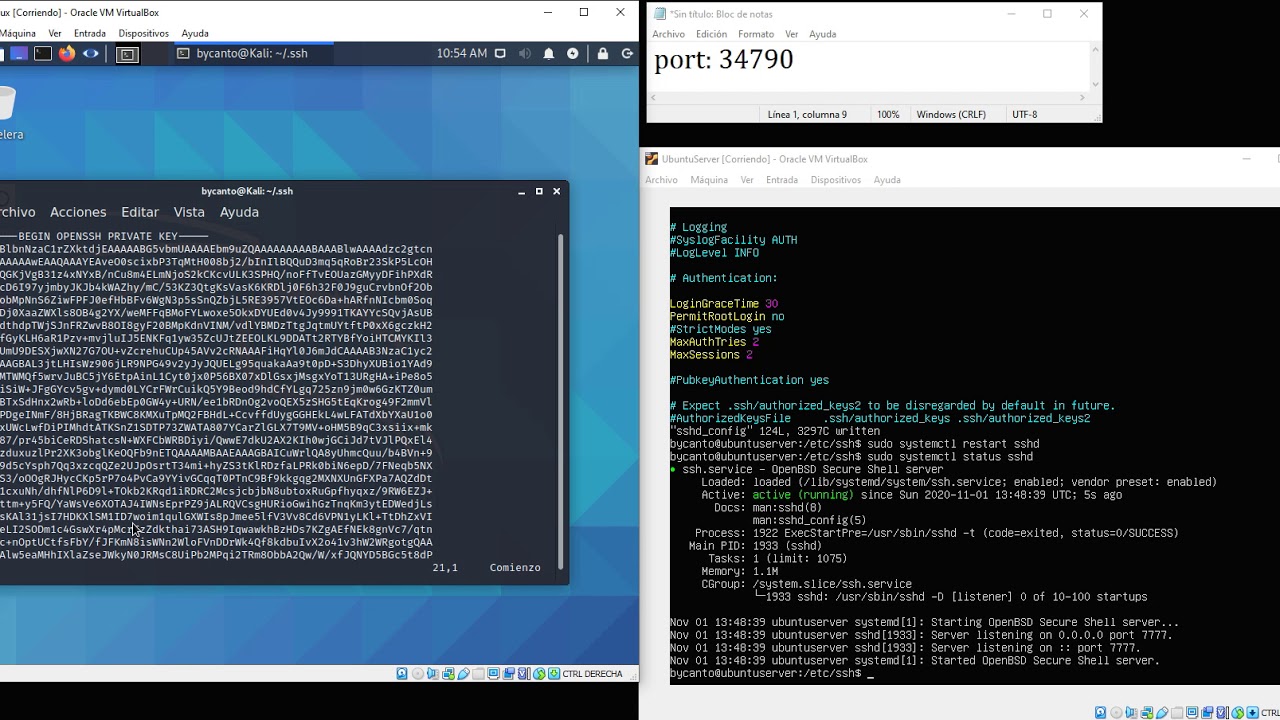Viewport: 1280px width, 720px height.
Task: Open the notifications bell in Kali tray
Action: point(550,53)
